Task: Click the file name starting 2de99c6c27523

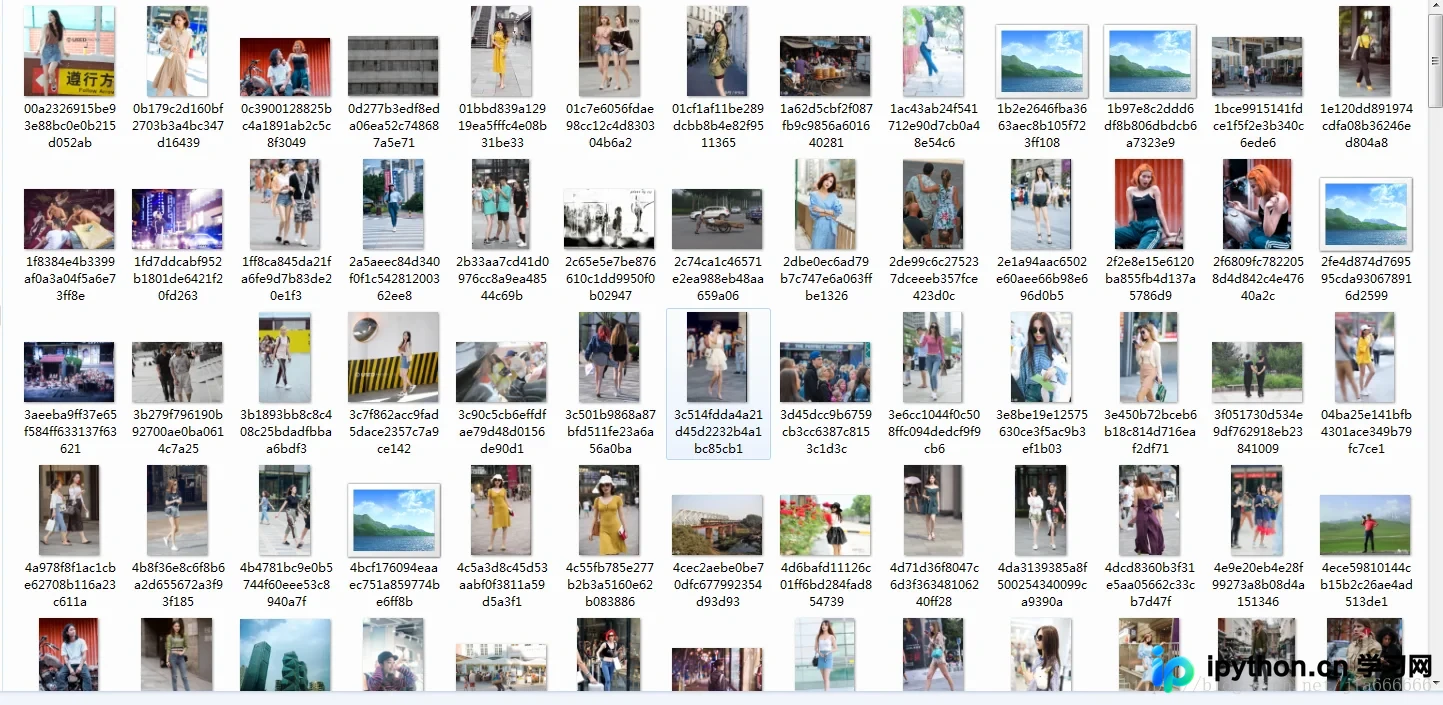Action: point(933,279)
